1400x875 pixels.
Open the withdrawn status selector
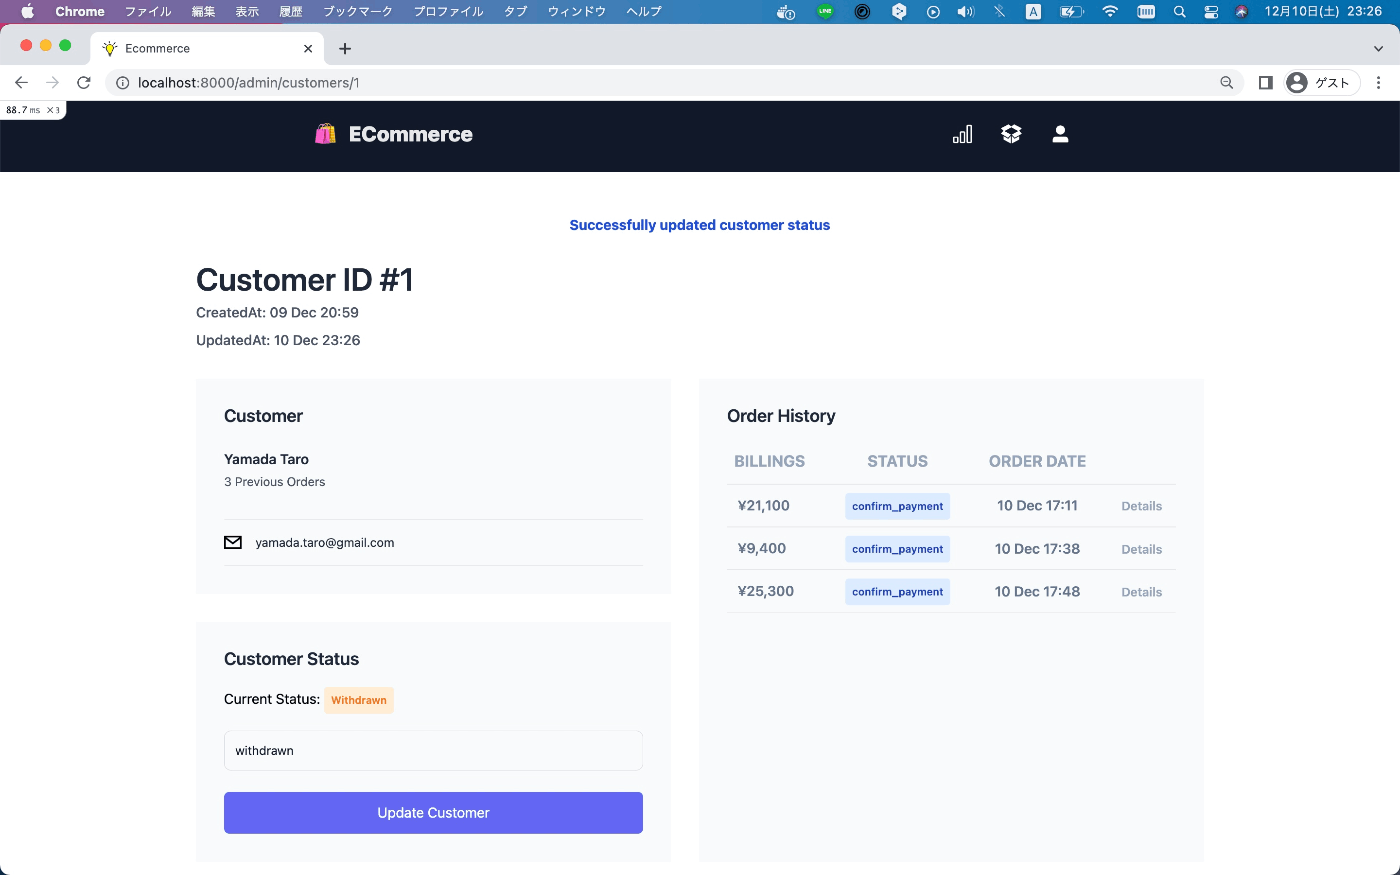coord(433,750)
